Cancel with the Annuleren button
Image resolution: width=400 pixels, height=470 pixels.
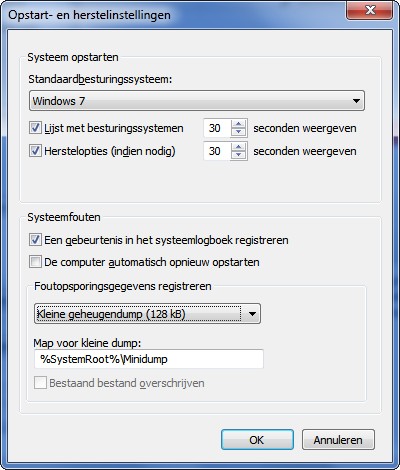pos(338,440)
